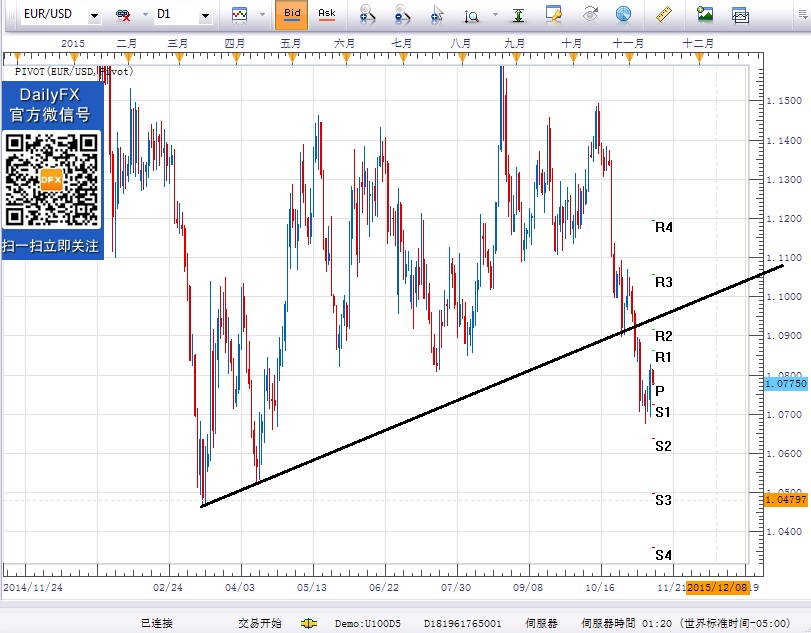Click the orange 2015/12/08 date tag

click(717, 587)
